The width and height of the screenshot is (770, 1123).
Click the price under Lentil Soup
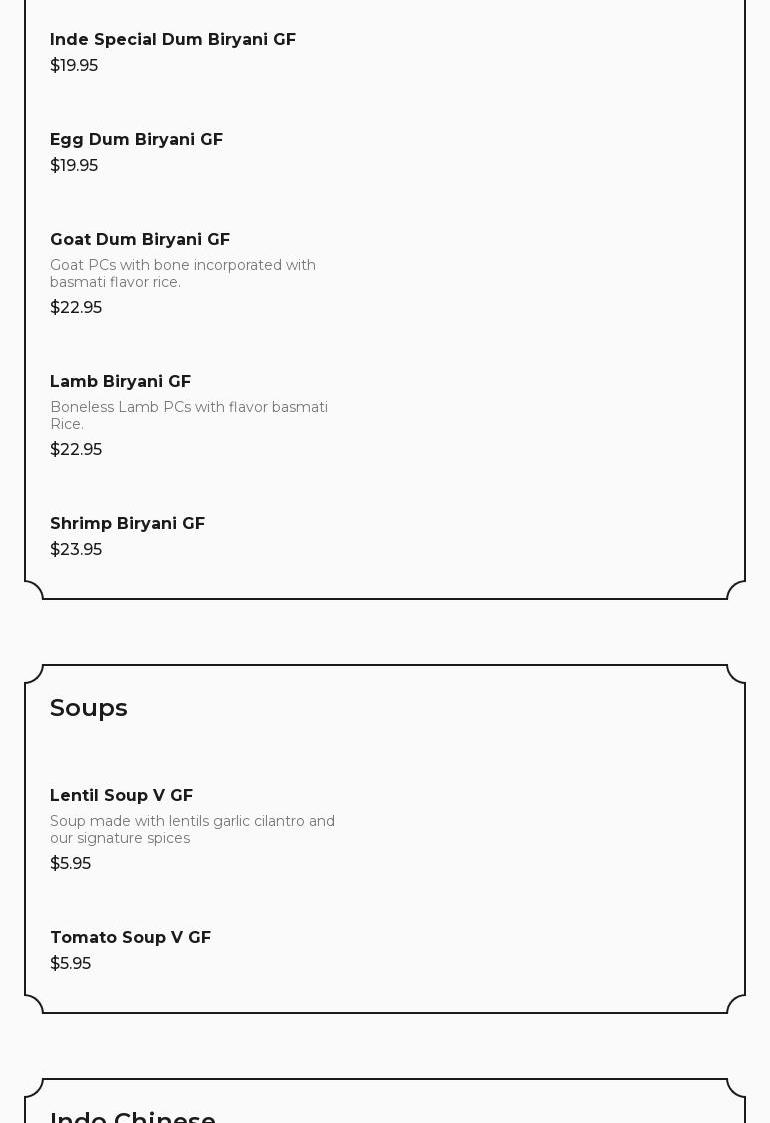click(x=70, y=864)
